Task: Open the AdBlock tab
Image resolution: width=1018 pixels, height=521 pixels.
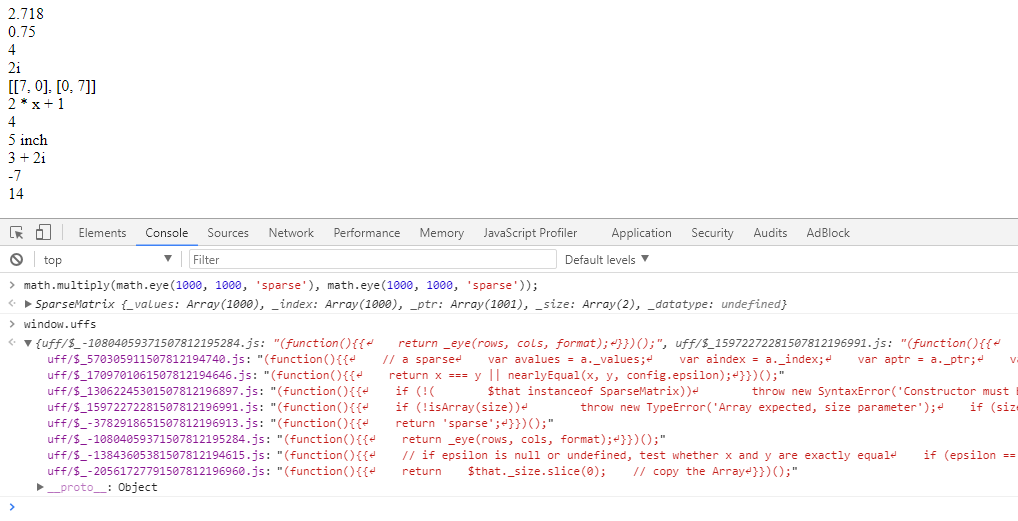Action: click(828, 233)
